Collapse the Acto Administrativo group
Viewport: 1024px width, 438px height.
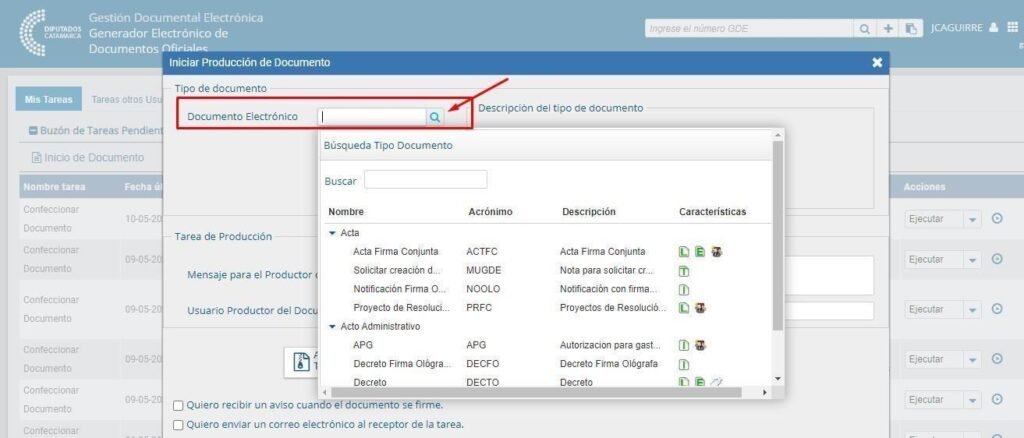tap(332, 326)
